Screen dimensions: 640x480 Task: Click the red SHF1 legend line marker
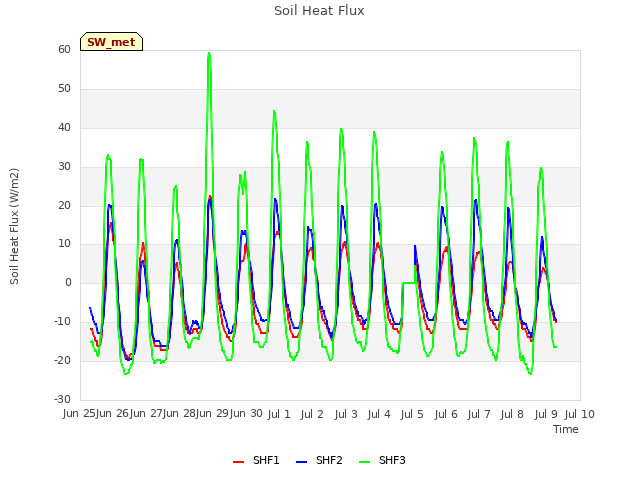(238, 462)
